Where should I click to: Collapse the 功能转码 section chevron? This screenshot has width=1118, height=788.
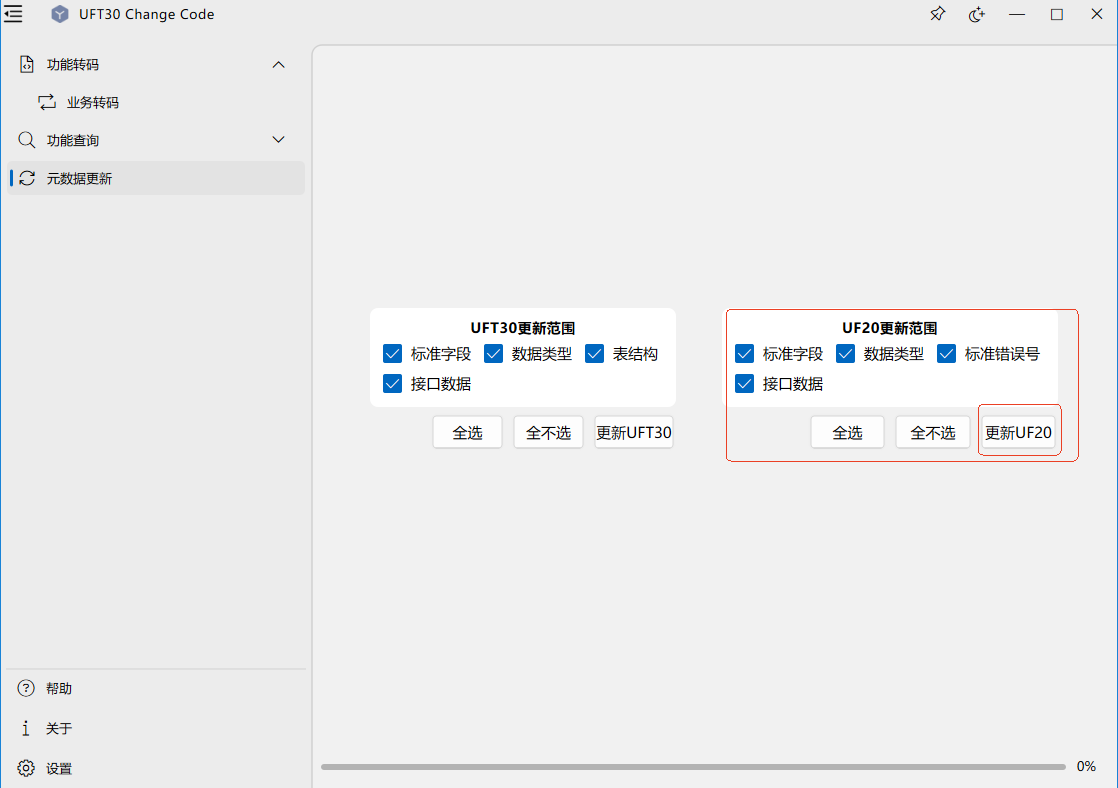click(278, 64)
